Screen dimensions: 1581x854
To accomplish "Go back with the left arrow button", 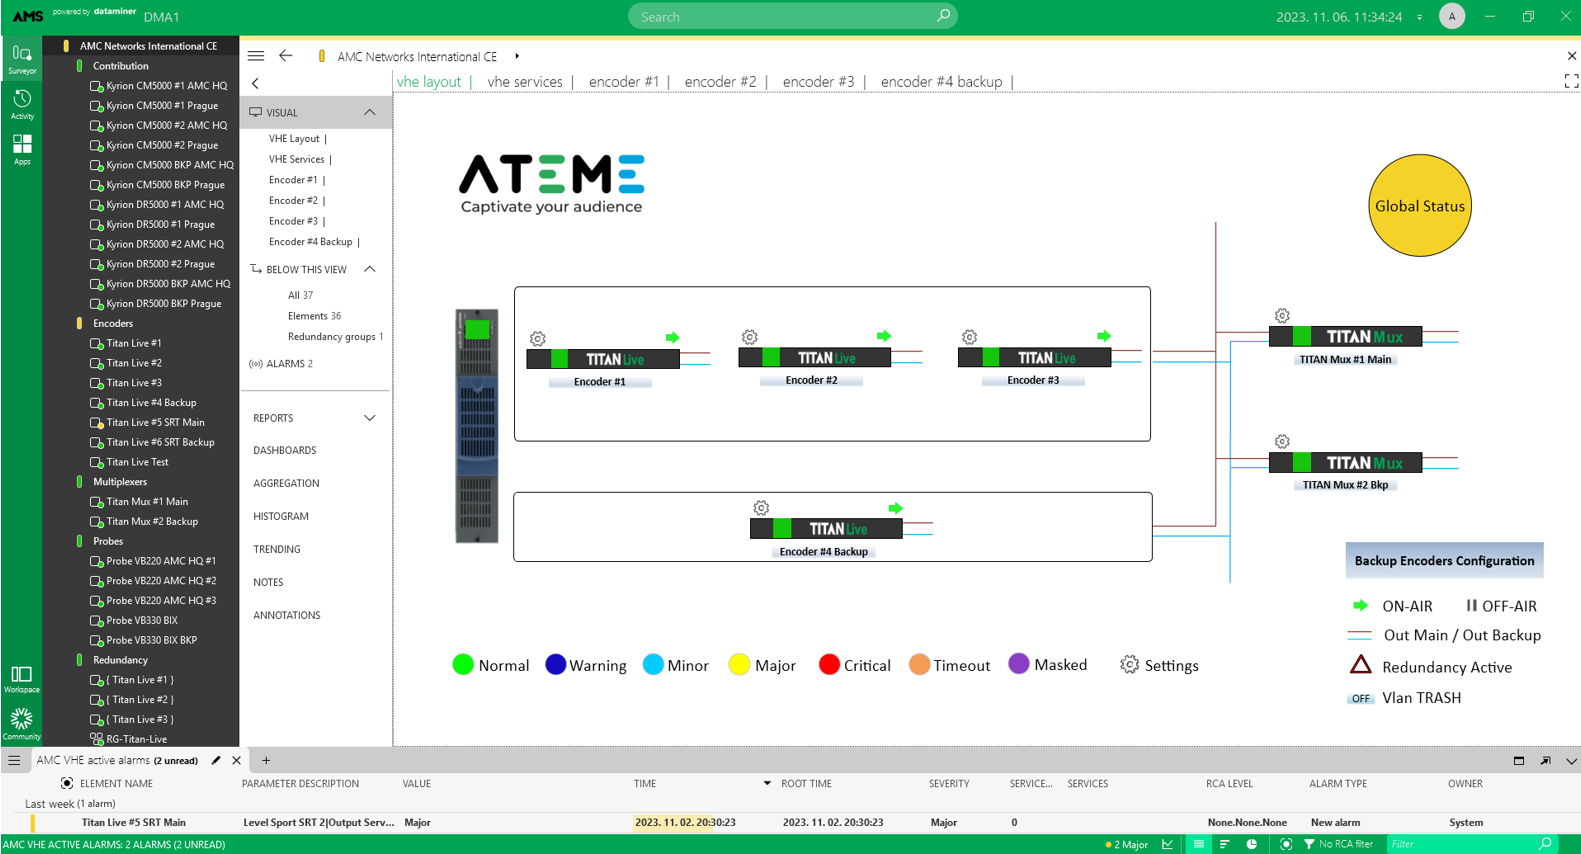I will coord(286,56).
